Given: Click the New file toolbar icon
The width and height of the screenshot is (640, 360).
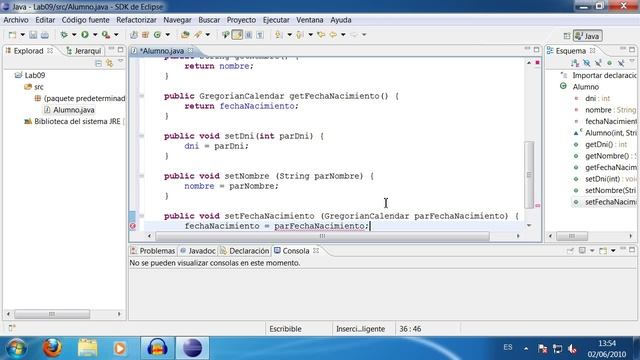Looking at the screenshot, I should point(12,35).
